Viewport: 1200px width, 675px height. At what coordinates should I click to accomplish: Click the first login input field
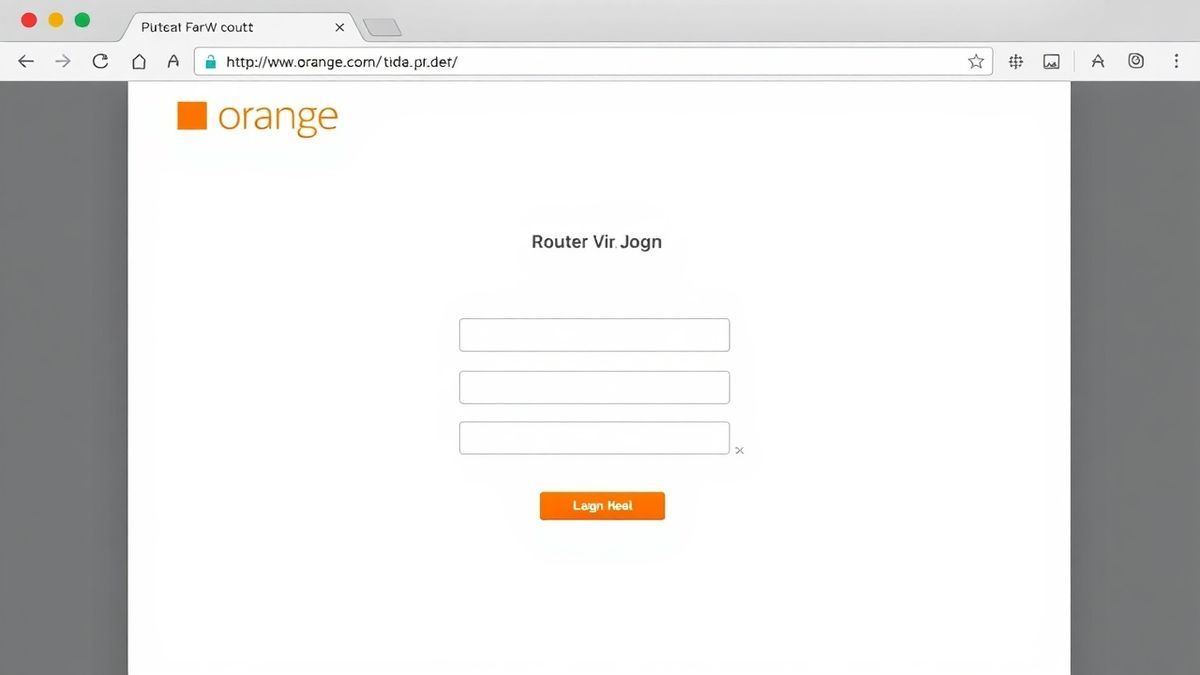(x=594, y=335)
